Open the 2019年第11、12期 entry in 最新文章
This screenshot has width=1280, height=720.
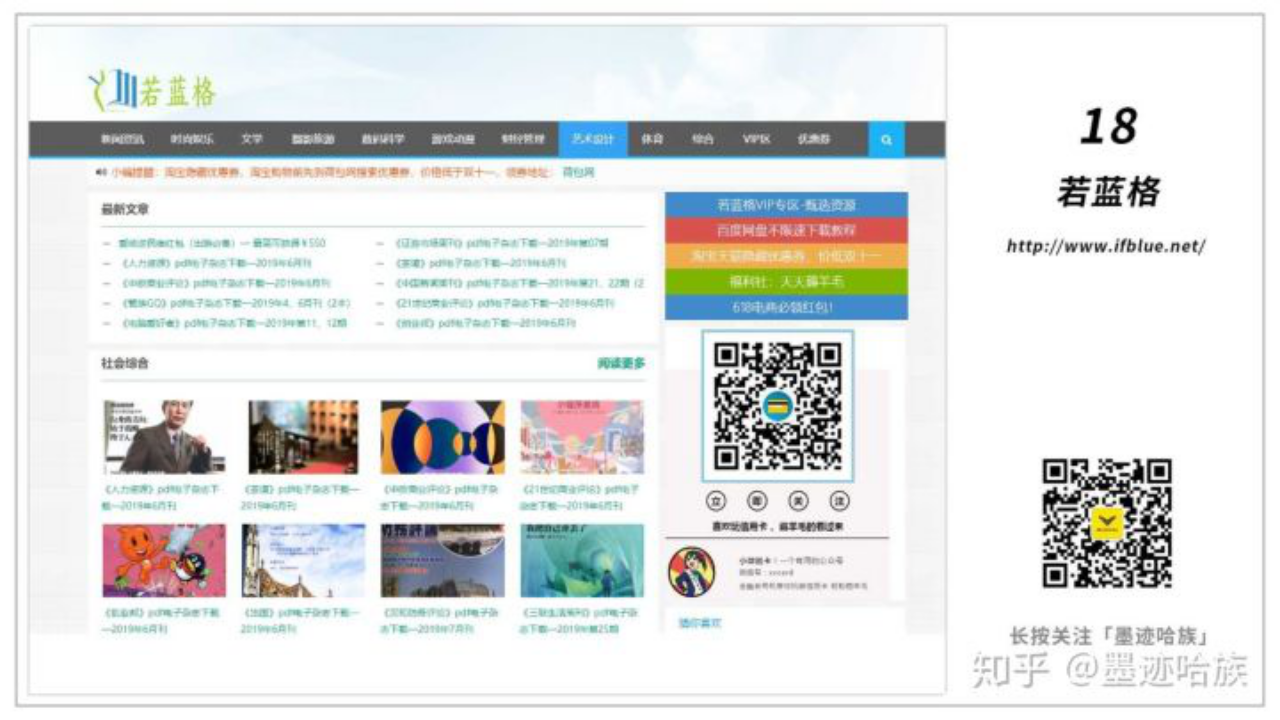[x=233, y=323]
